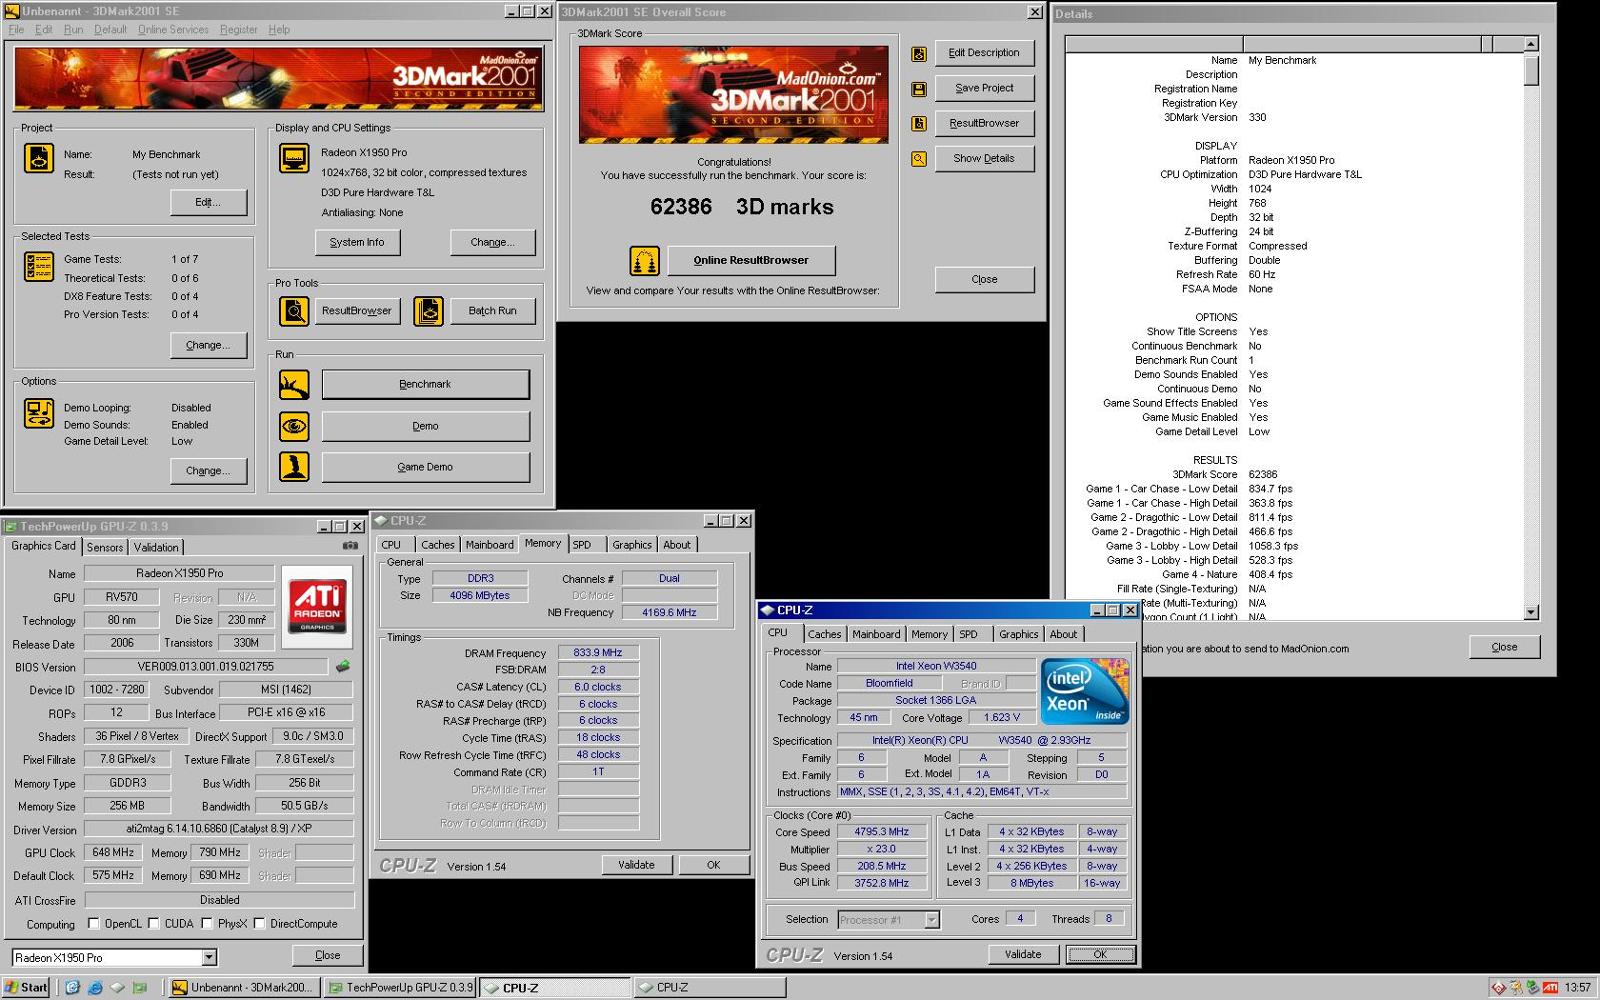Click the GPU-Z screenshot camera icon
Screen dimensions: 1600x1000
(350, 546)
